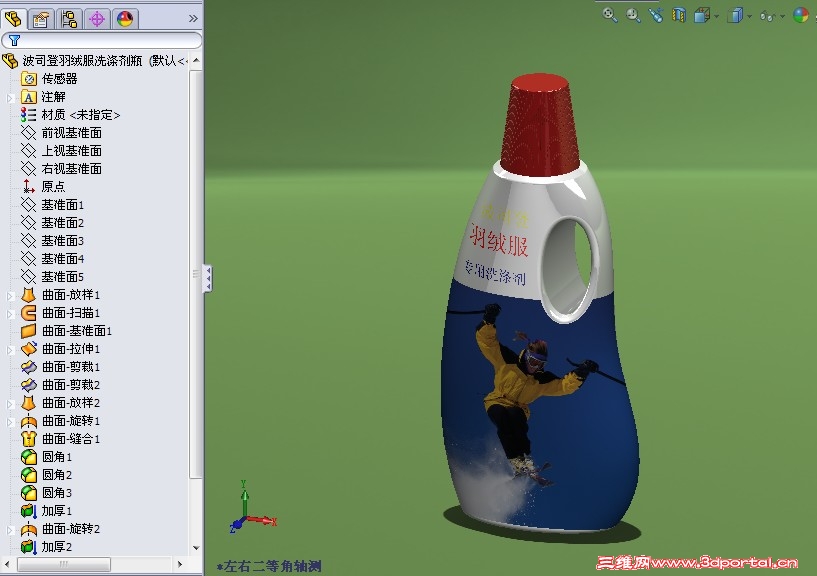Toggle the Section View tool
The image size is (817, 576).
[x=678, y=15]
